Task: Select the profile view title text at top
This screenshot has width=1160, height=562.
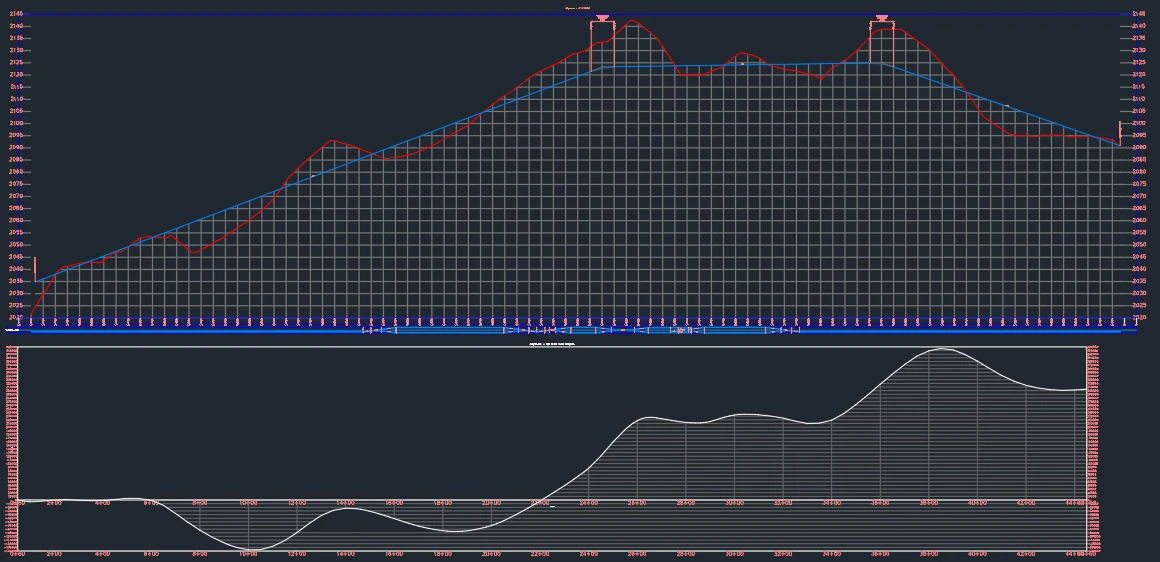Action: coord(580,8)
